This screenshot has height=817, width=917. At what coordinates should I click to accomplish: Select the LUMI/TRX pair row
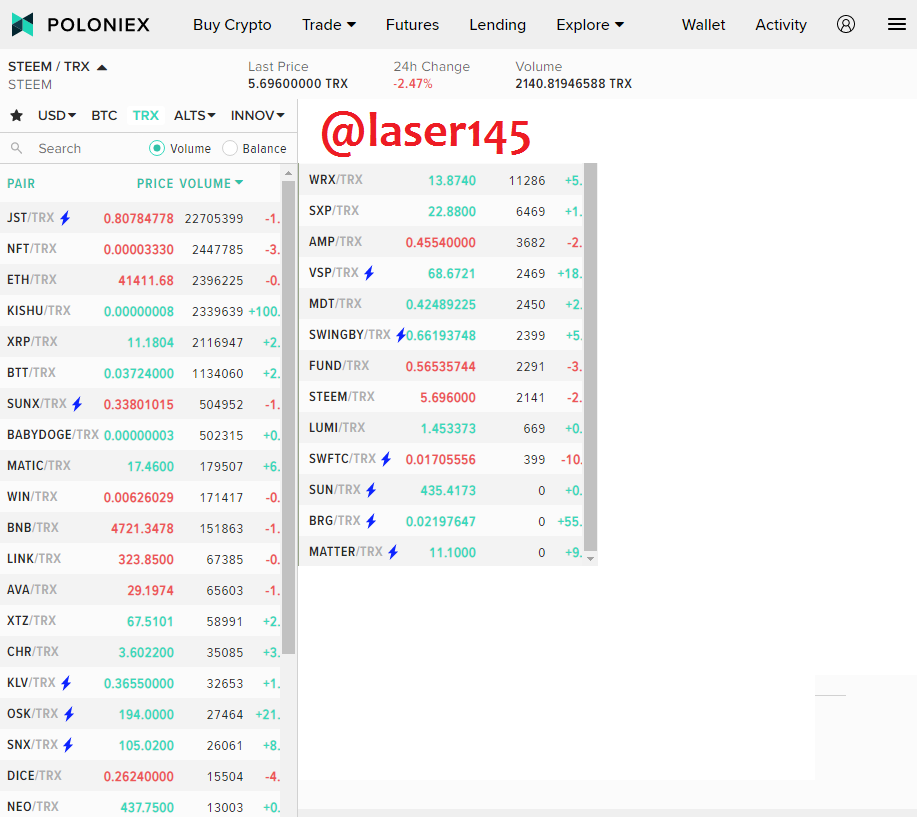coord(442,428)
